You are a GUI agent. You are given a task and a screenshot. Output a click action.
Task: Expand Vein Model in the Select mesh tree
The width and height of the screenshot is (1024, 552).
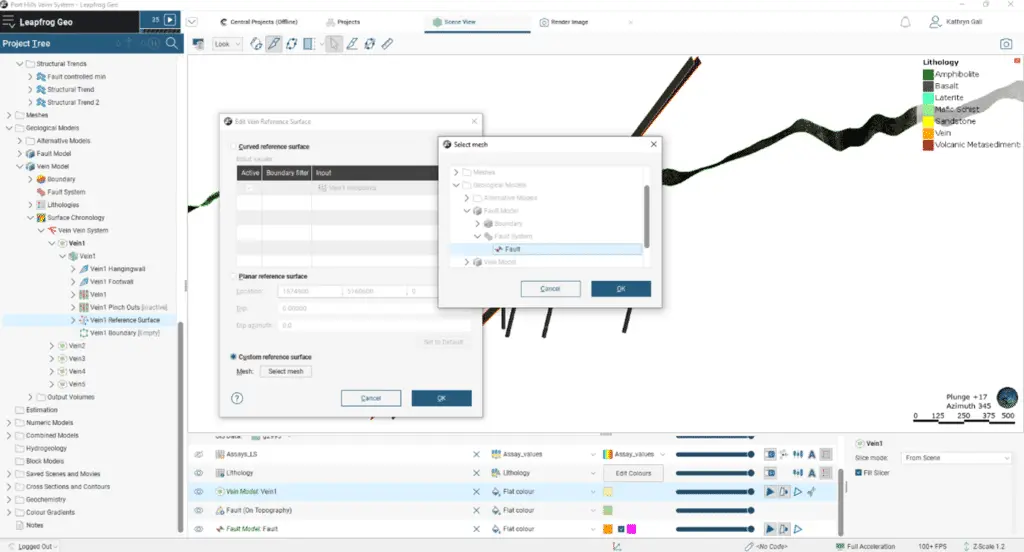tap(466, 262)
